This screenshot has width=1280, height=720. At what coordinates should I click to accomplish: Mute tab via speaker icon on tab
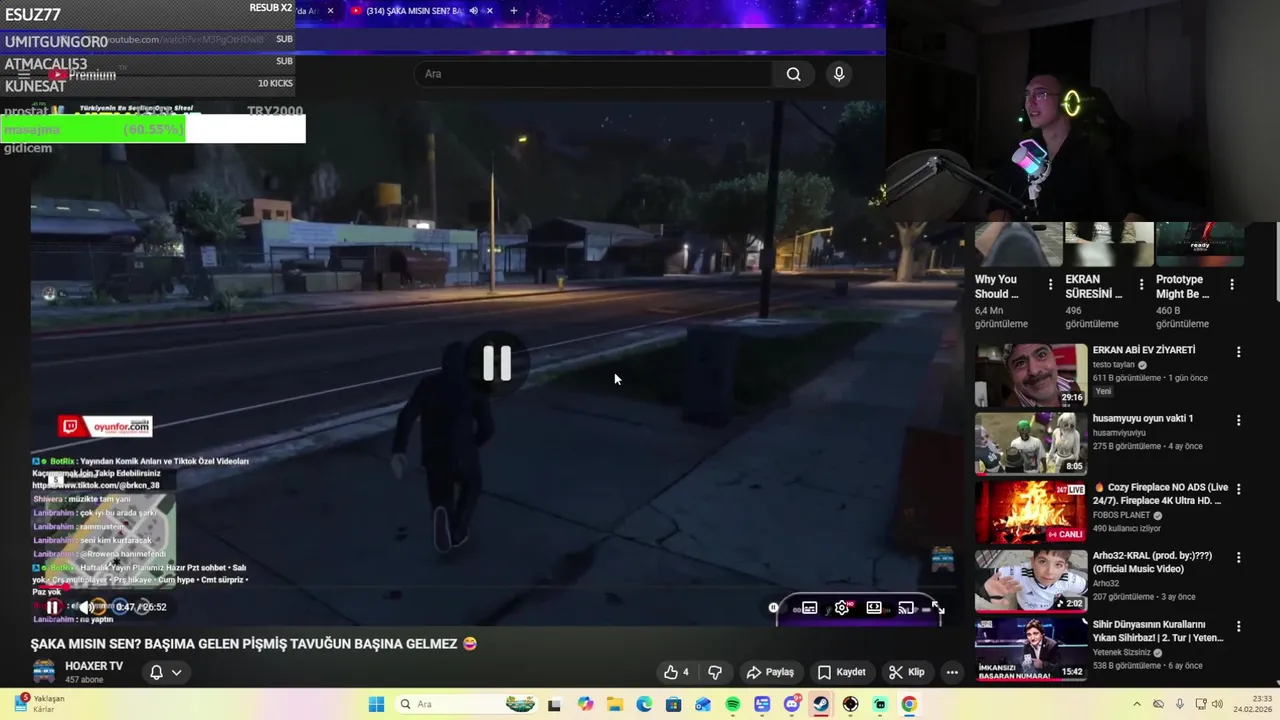pos(473,11)
